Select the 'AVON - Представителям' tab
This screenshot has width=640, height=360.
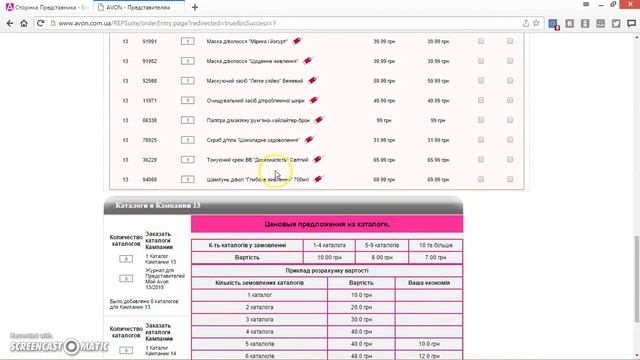(139, 7)
